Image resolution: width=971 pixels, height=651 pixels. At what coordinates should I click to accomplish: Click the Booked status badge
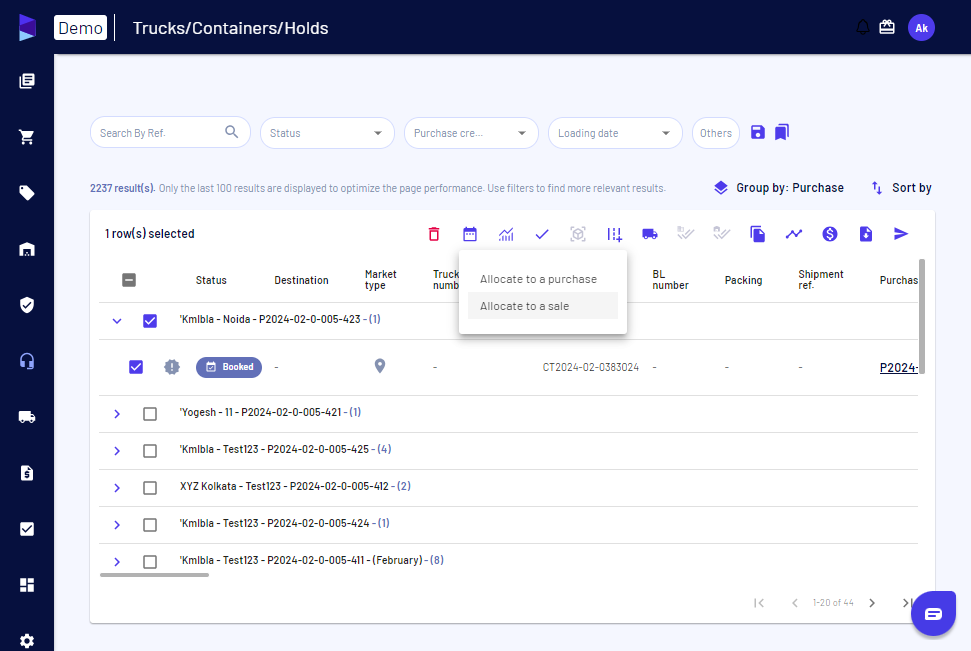[229, 367]
